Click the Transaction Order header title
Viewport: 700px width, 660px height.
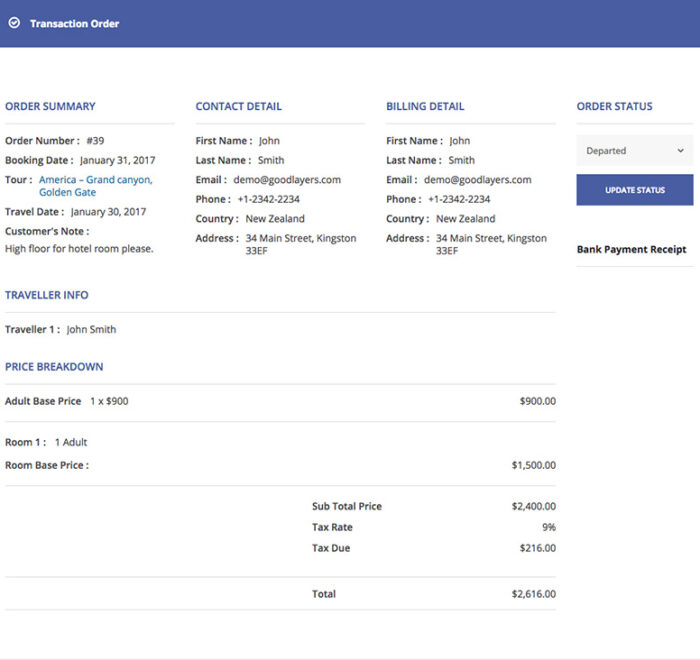[74, 23]
